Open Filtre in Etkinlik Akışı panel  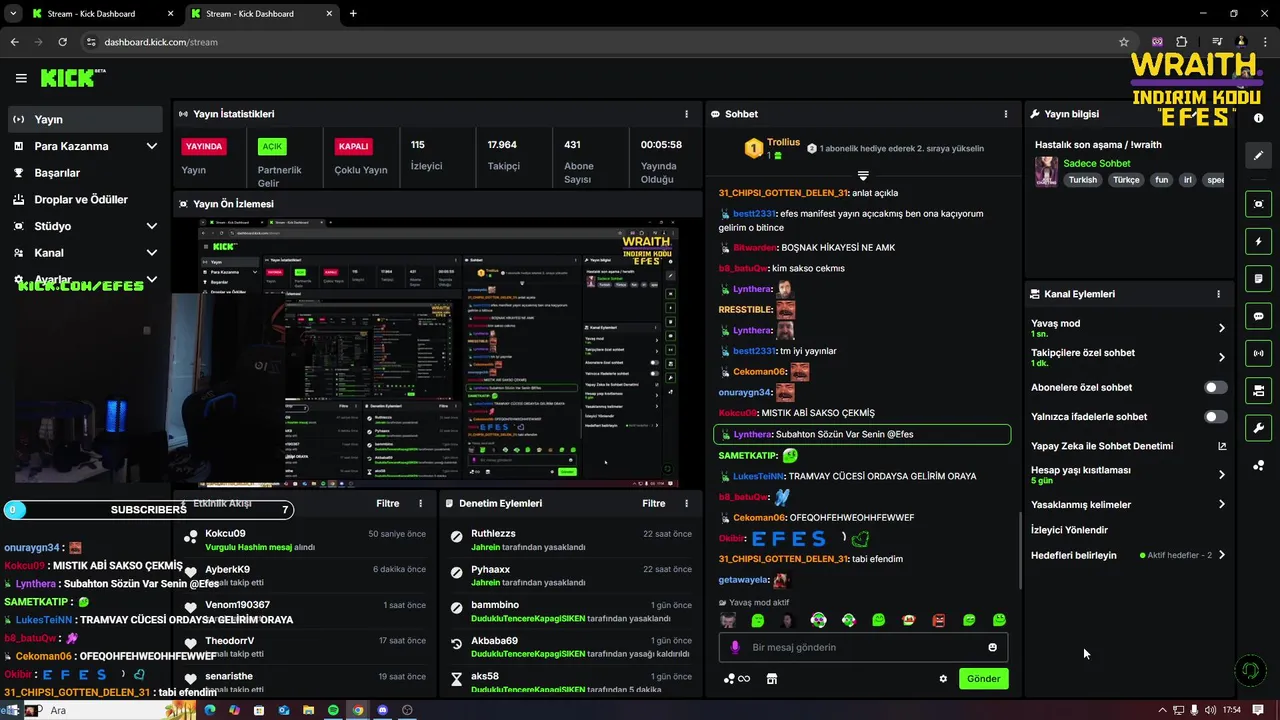click(x=388, y=504)
